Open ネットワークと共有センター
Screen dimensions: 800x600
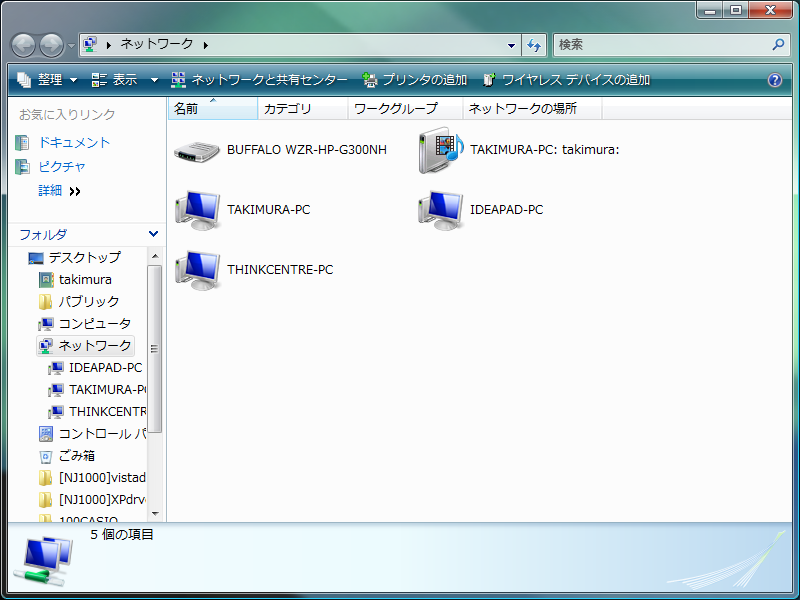tap(259, 80)
